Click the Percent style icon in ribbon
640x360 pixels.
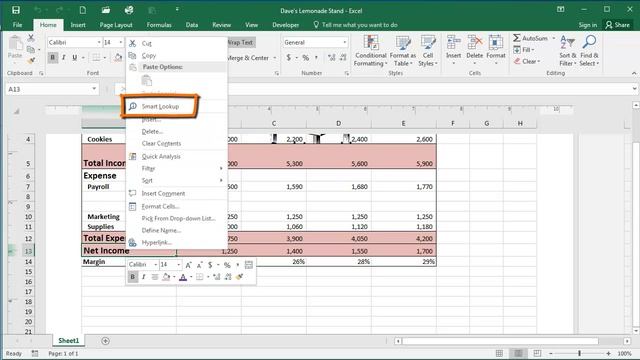(305, 58)
